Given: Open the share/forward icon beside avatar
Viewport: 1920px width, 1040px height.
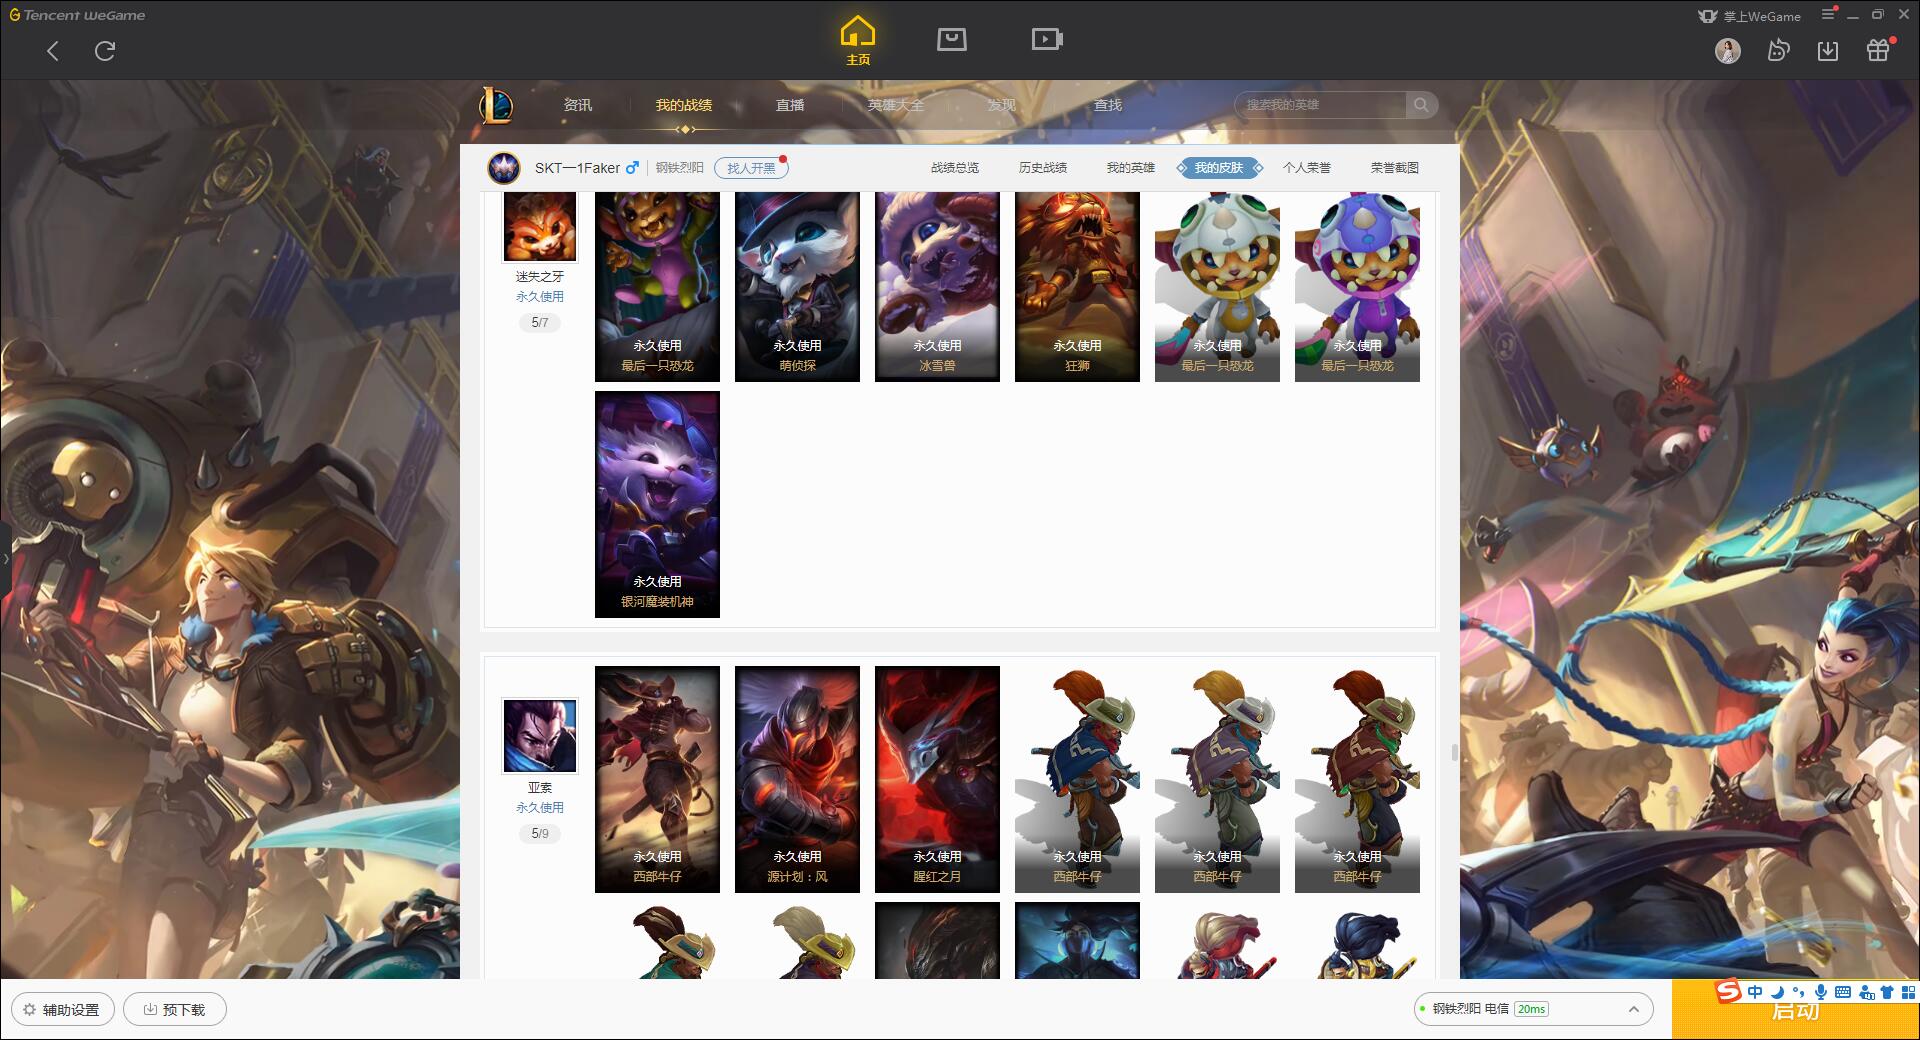Looking at the screenshot, I should coord(1778,51).
